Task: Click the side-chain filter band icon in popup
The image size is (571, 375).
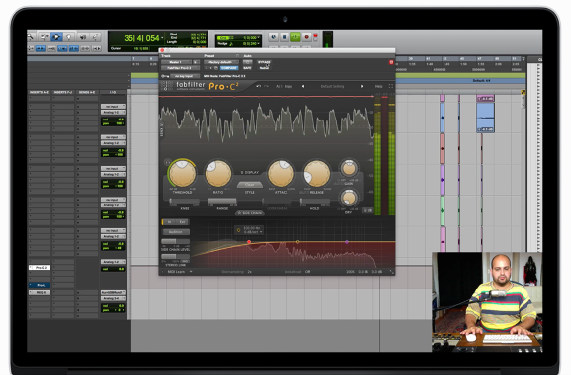Action: pyautogui.click(x=239, y=230)
